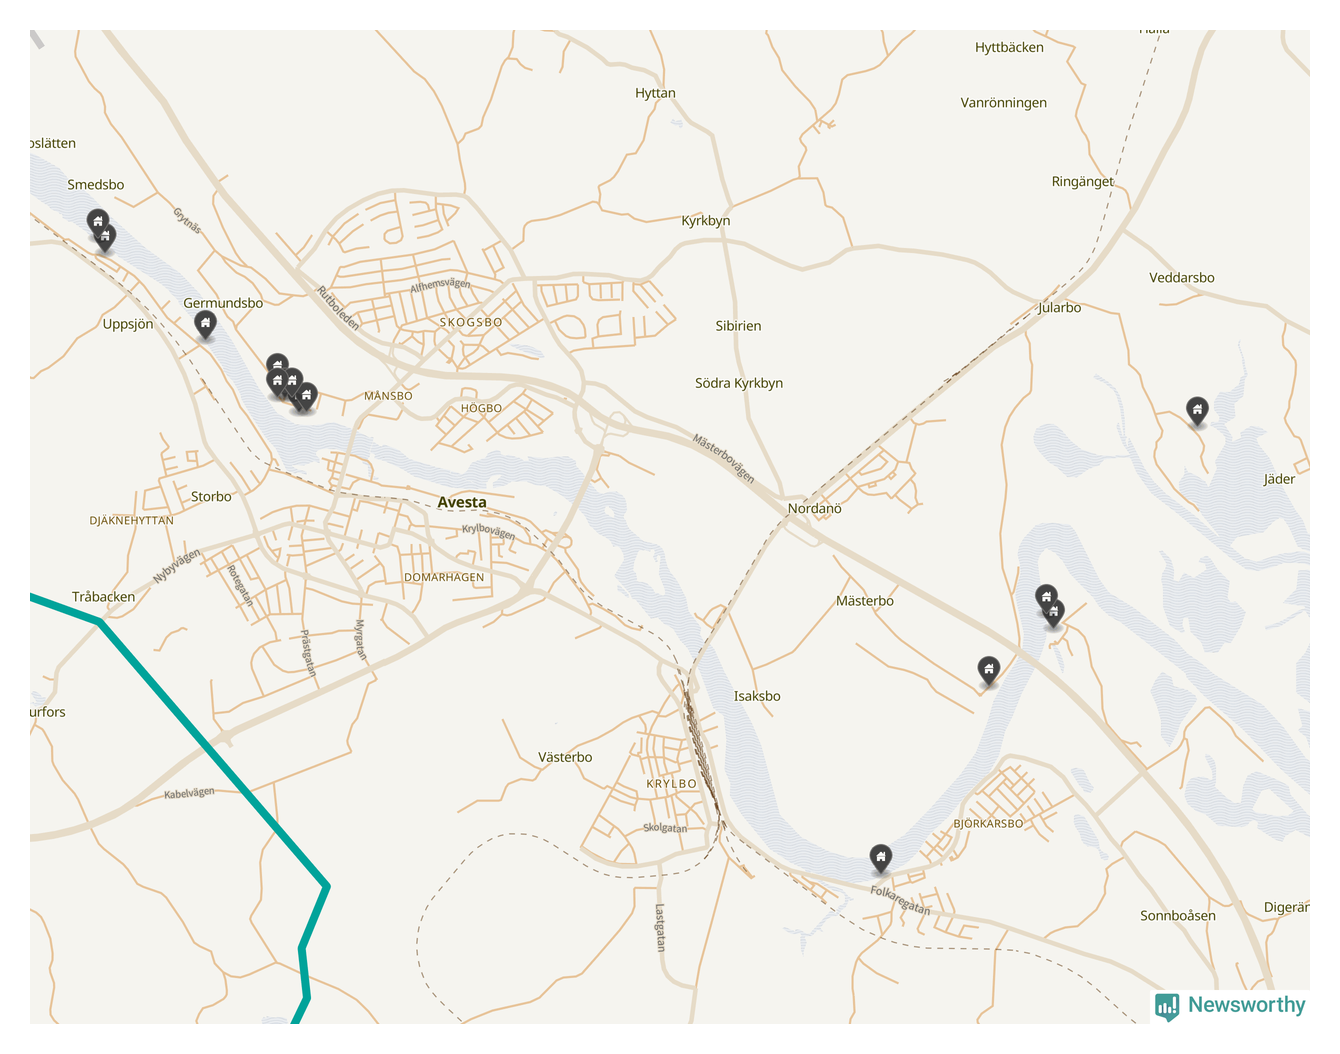The image size is (1340, 1054).
Task: Click the Krylbo district label
Action: click(x=671, y=784)
